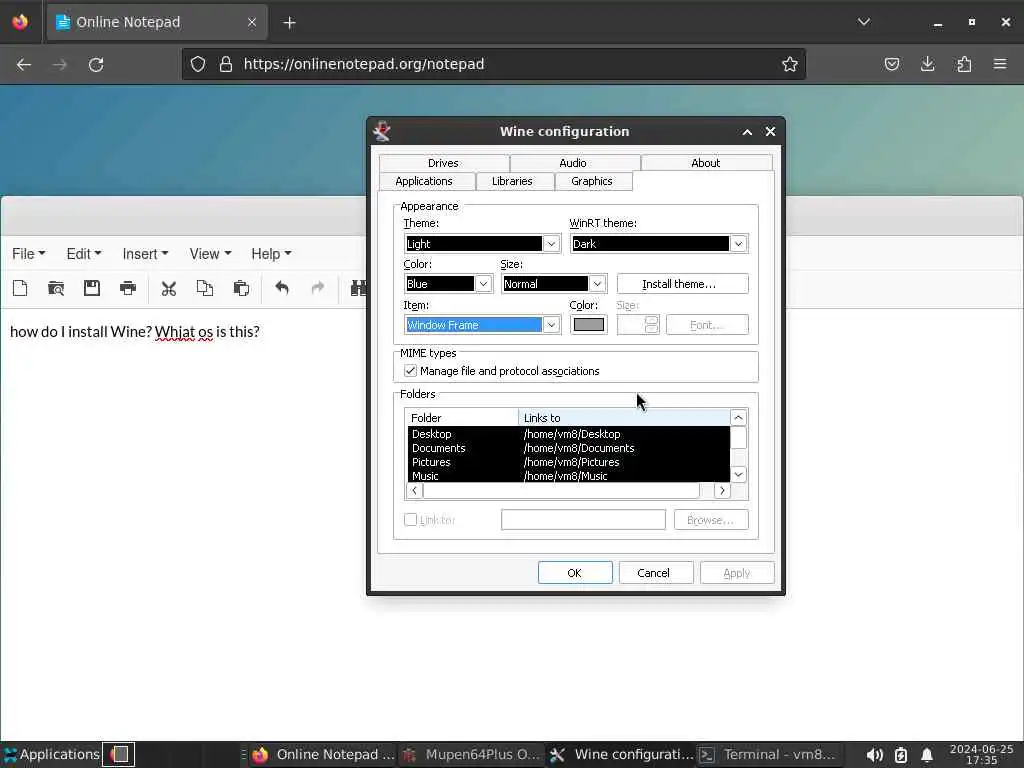Image resolution: width=1024 pixels, height=768 pixels.
Task: Click the Undo arrow icon
Action: coord(282,288)
